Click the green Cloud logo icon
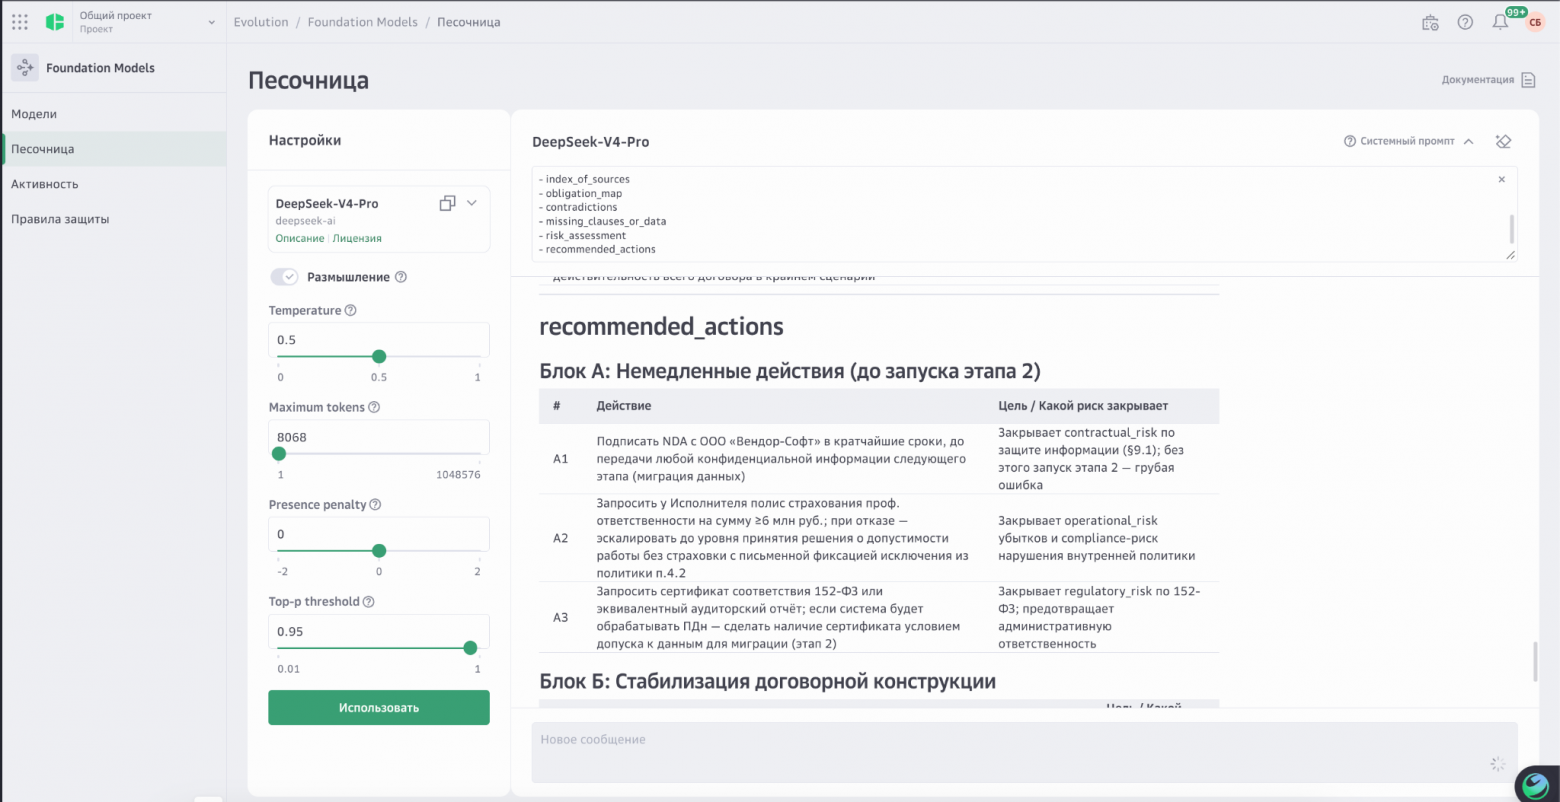Viewport: 1560px width, 802px height. click(x=55, y=22)
